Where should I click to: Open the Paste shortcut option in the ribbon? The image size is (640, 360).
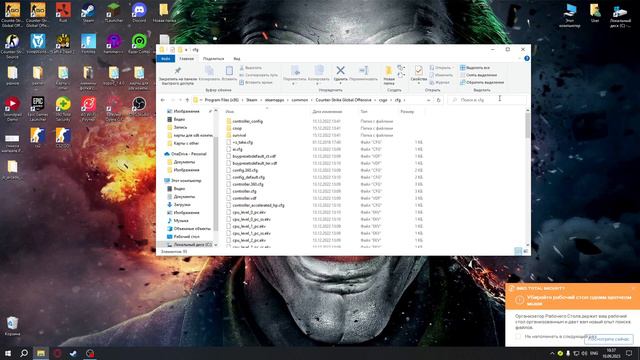(x=256, y=82)
